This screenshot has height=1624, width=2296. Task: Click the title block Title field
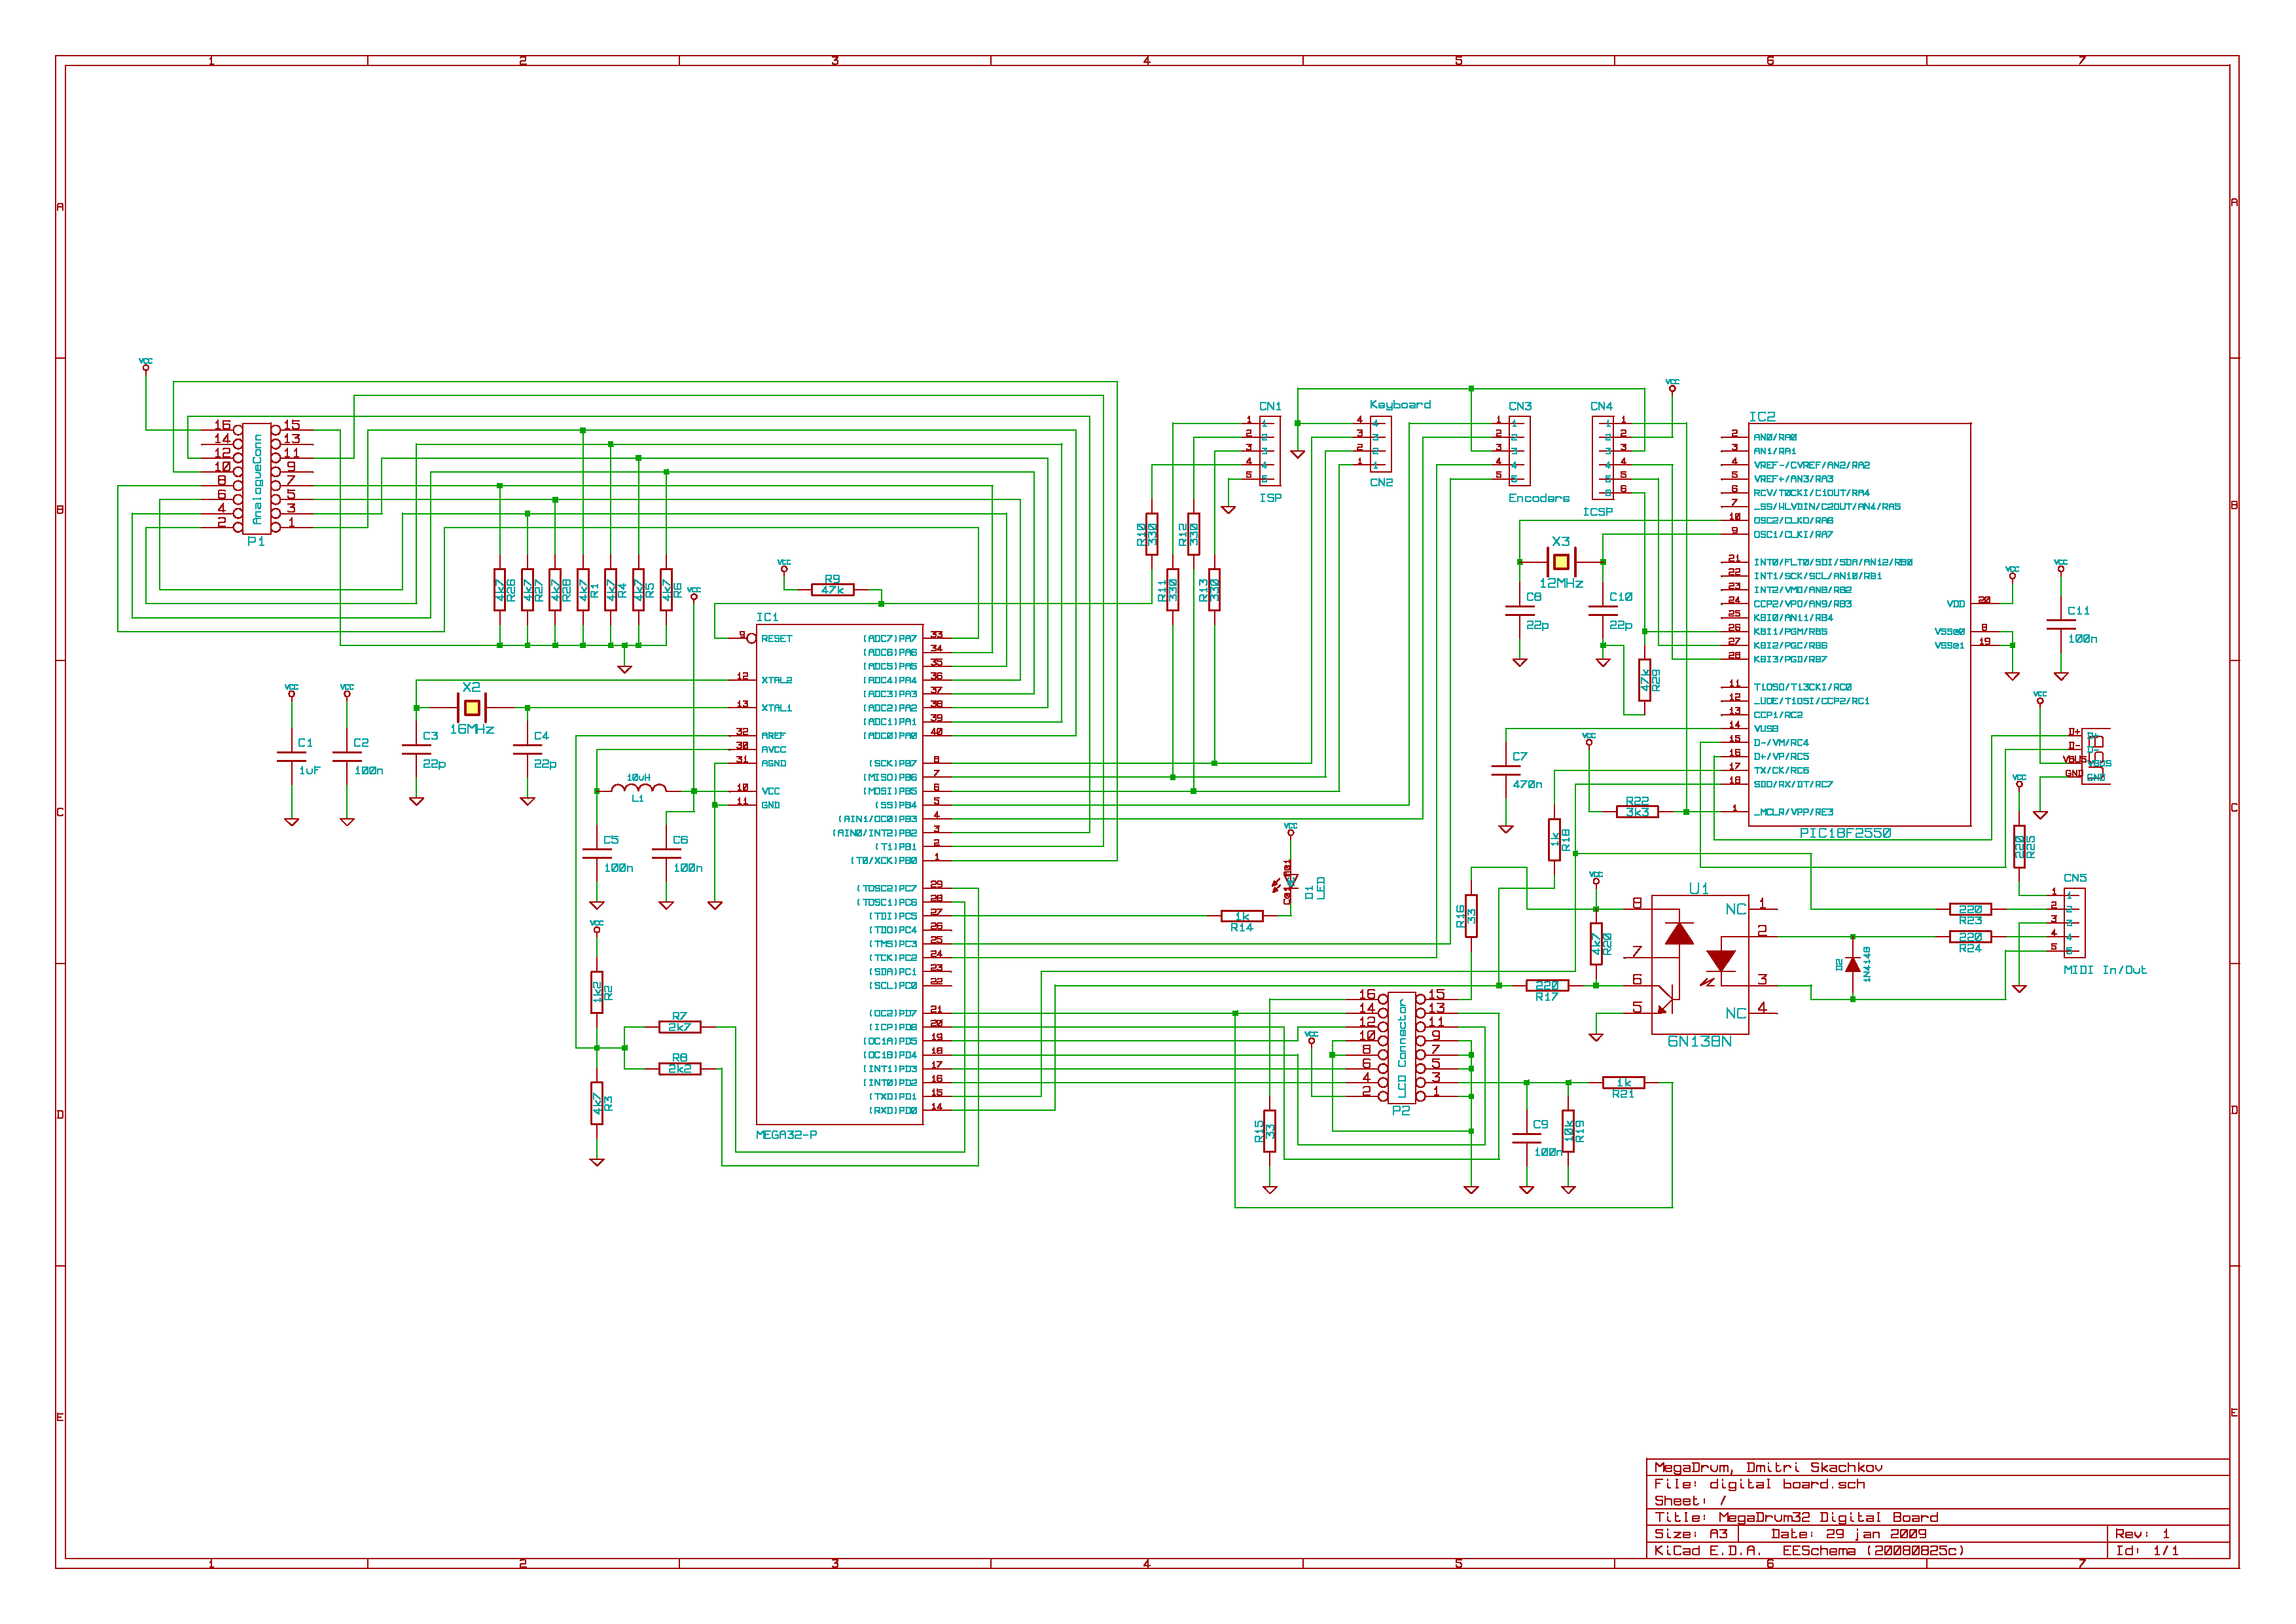coord(1796,1517)
